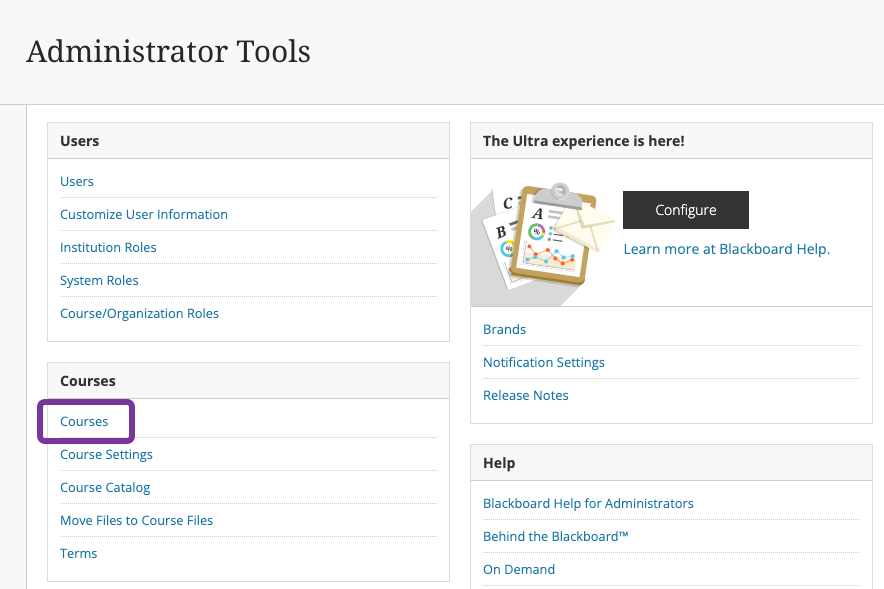Open Blackboard Help for Administrators
This screenshot has width=884, height=589.
tap(588, 503)
